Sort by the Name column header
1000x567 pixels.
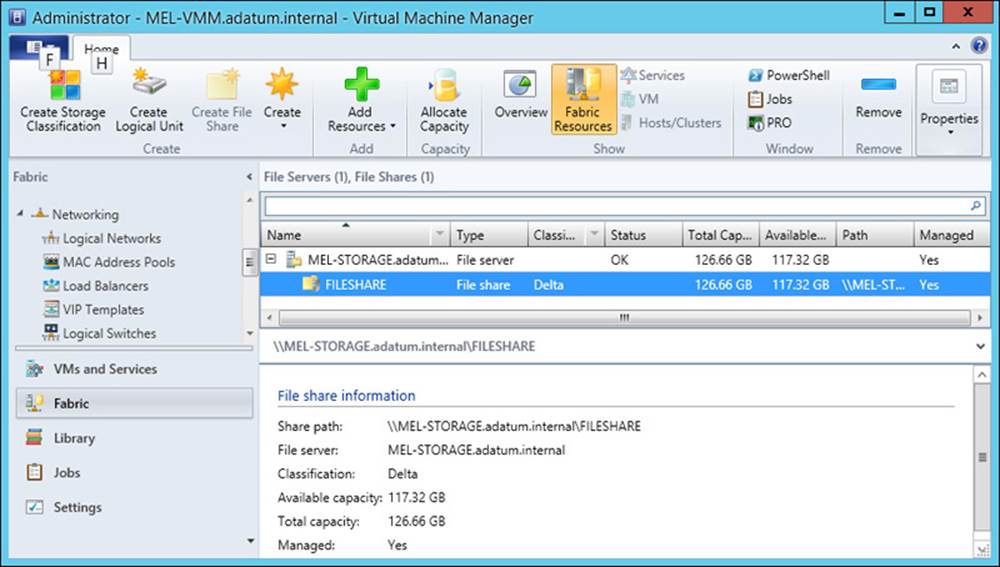348,235
